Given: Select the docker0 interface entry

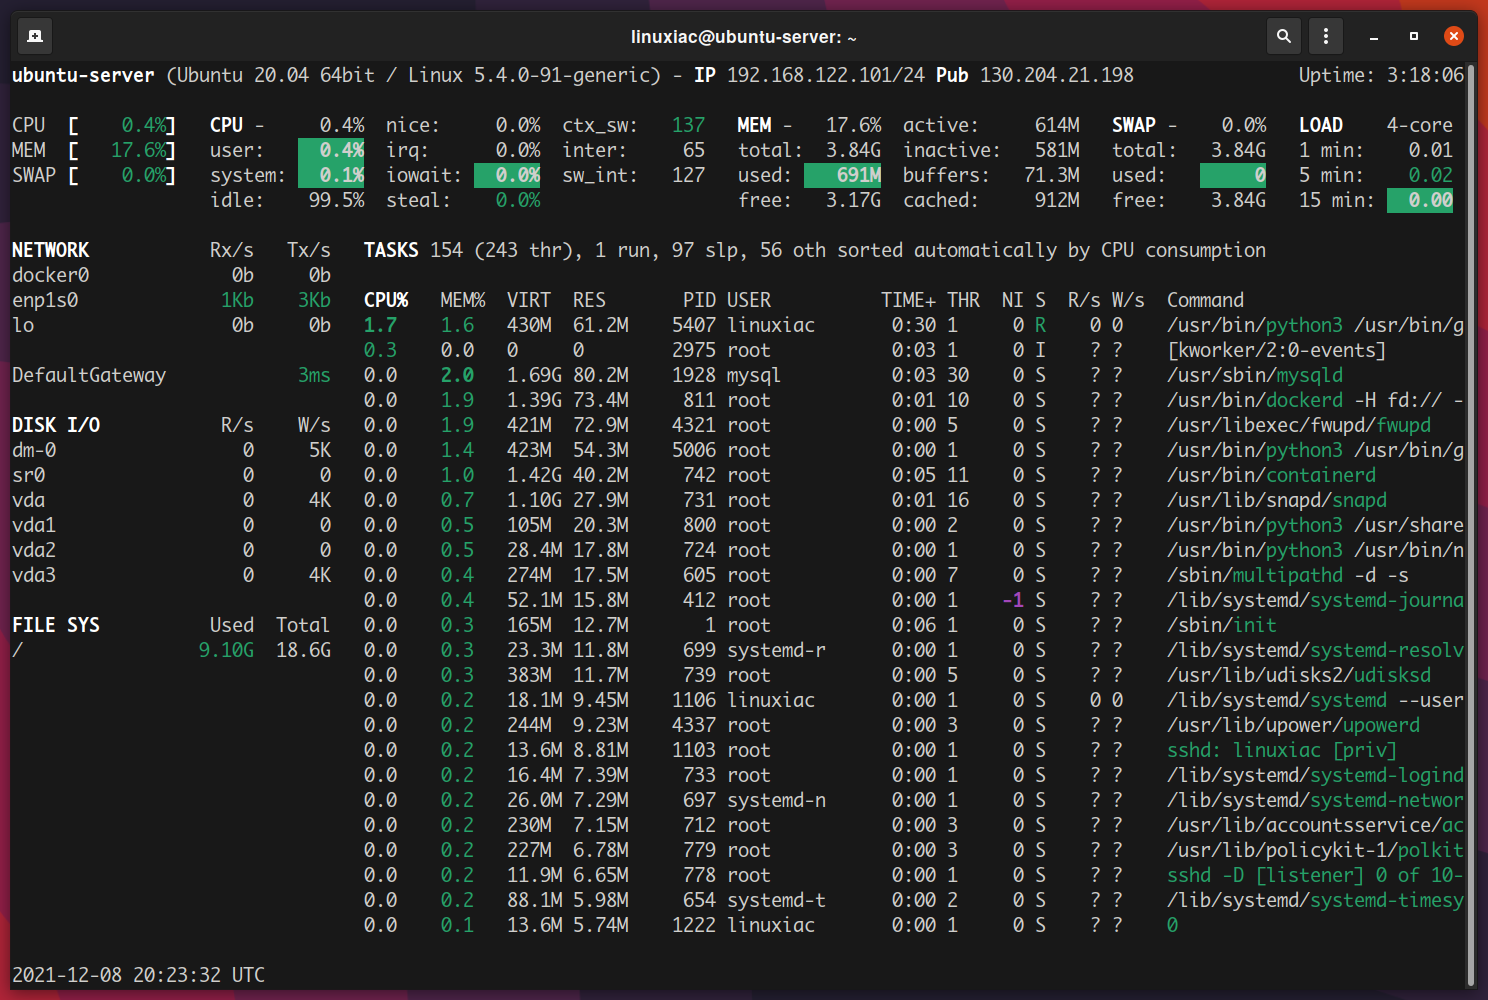Looking at the screenshot, I should (x=50, y=275).
